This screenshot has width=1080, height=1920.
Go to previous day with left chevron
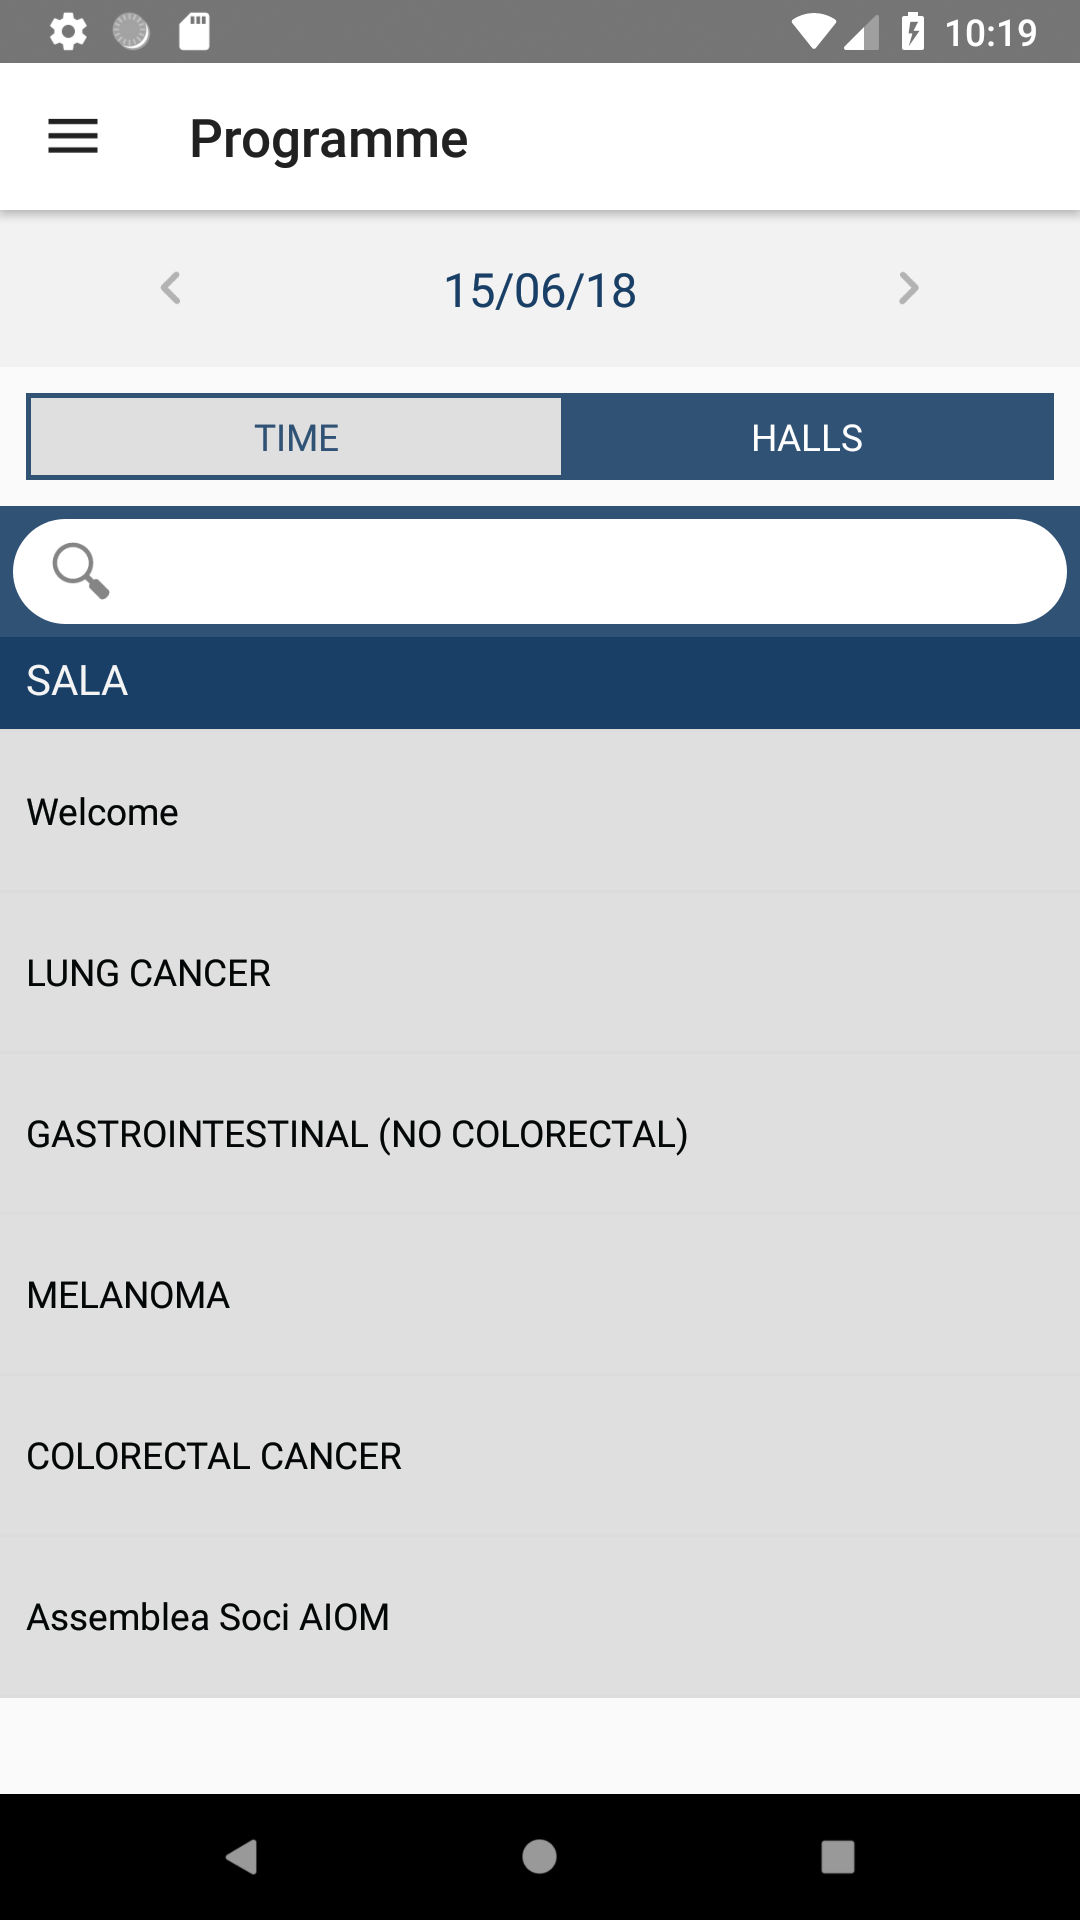(171, 288)
